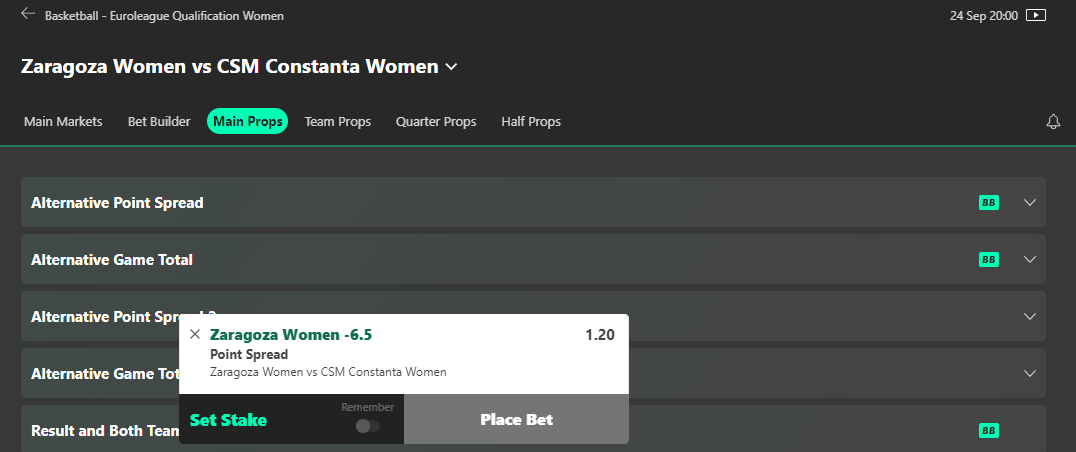The height and width of the screenshot is (452, 1076).
Task: Click BB badge on Alternative Game Total
Action: pos(989,260)
